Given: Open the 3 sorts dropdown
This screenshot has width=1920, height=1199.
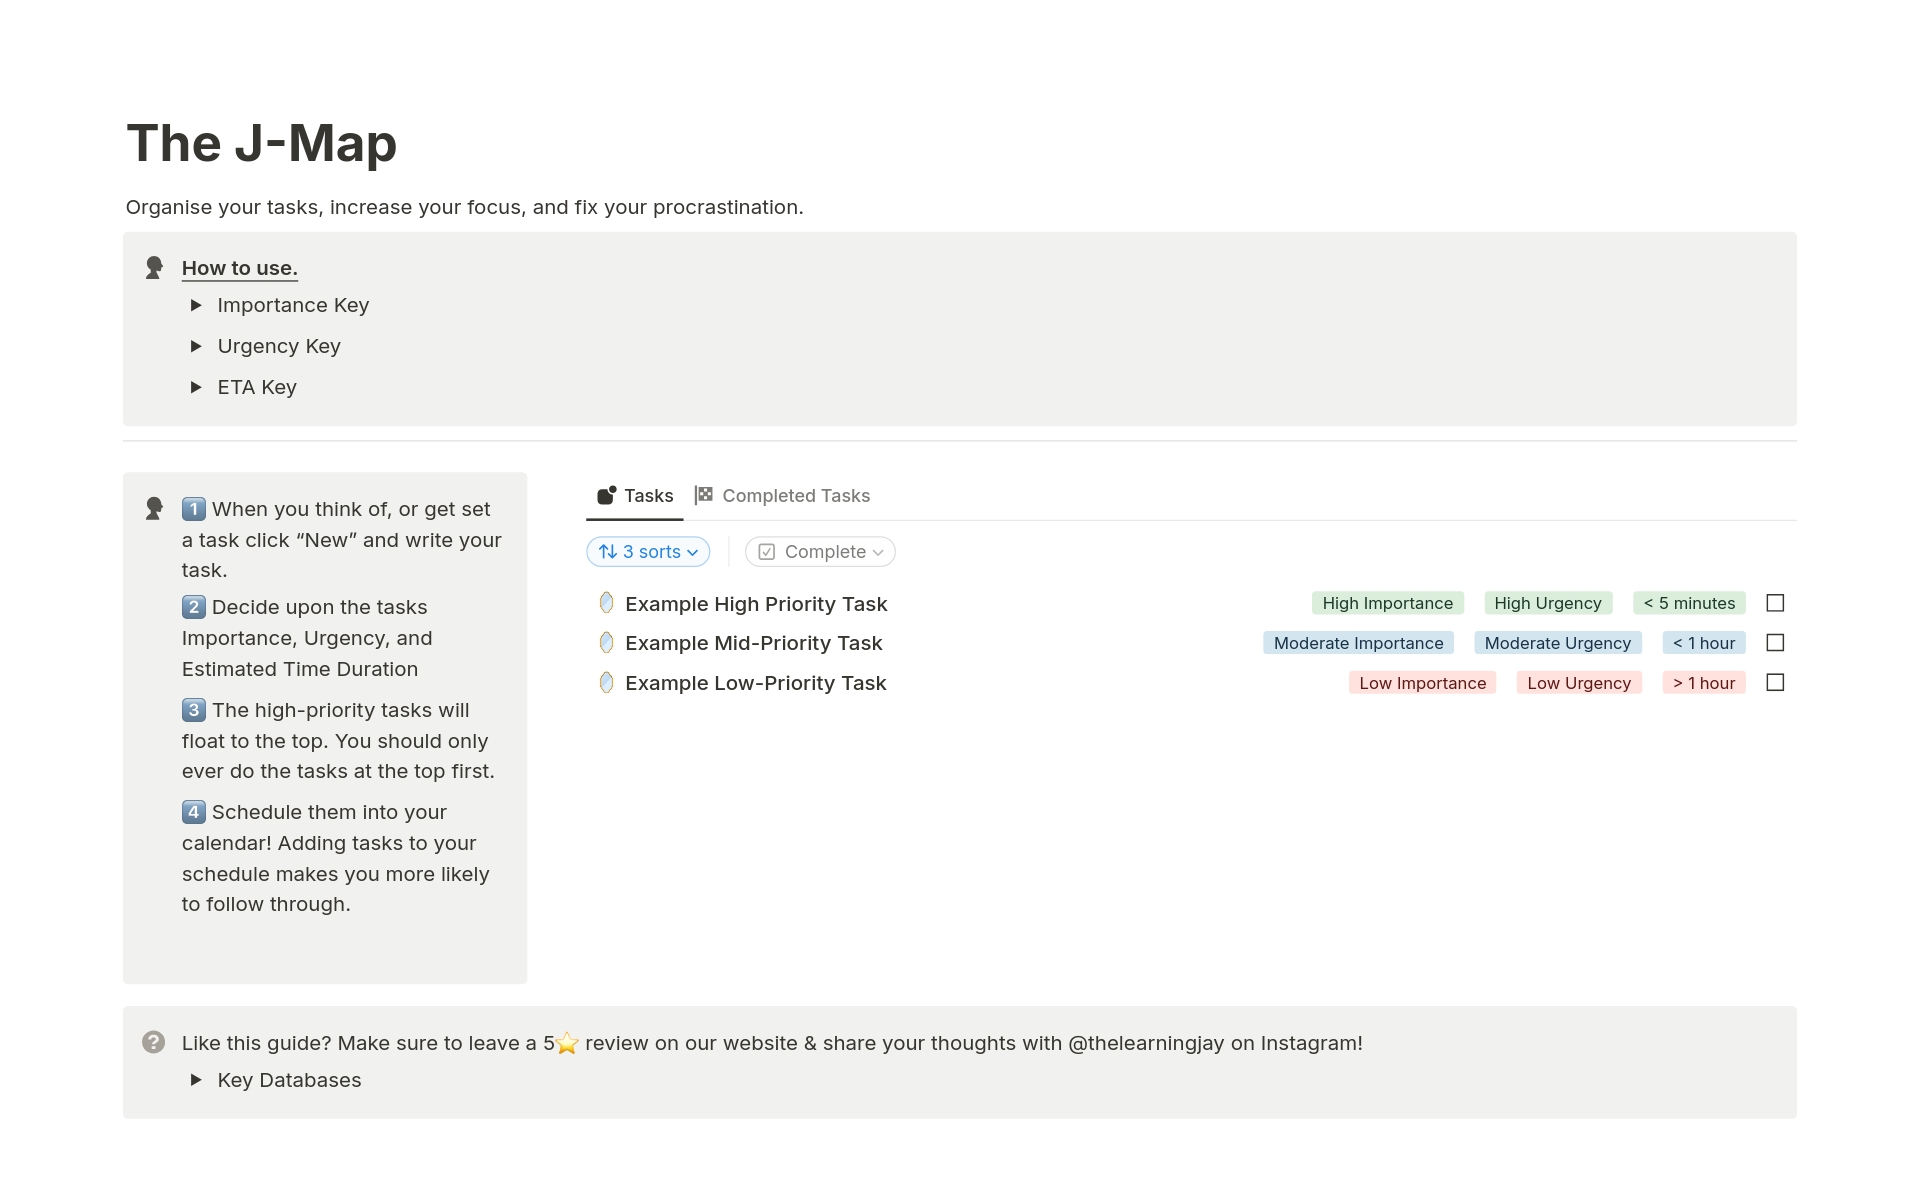Looking at the screenshot, I should [648, 552].
